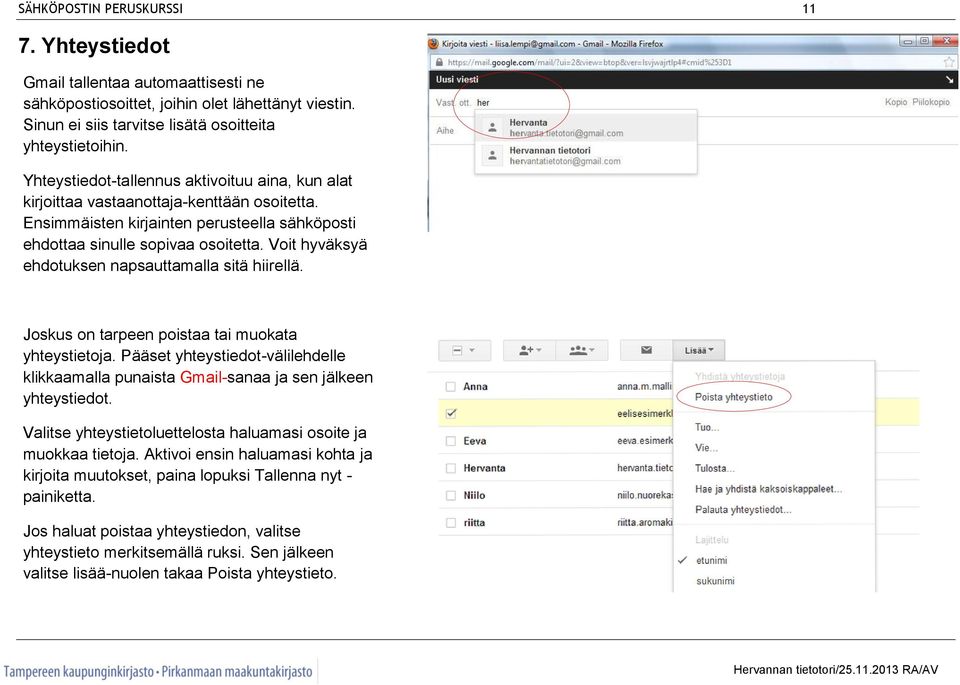Close the Firefox compose window
The width and height of the screenshot is (960, 685).
[x=947, y=42]
